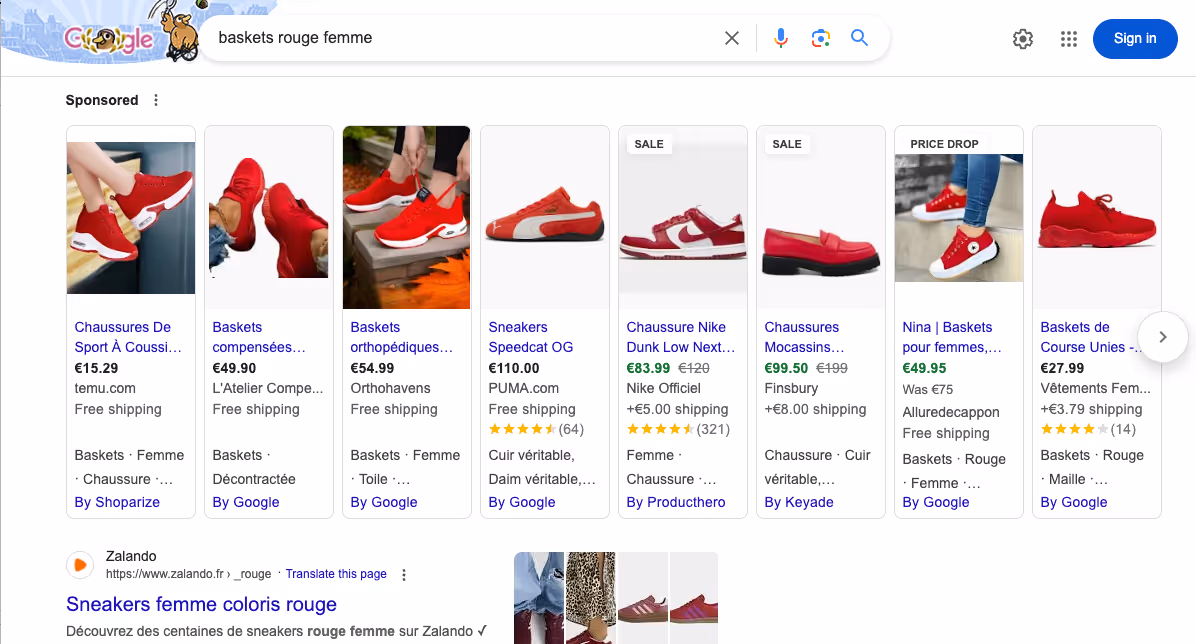Open 'Baskets orthopédiques…' product link
Screen dimensions: 1196x644
pos(401,337)
